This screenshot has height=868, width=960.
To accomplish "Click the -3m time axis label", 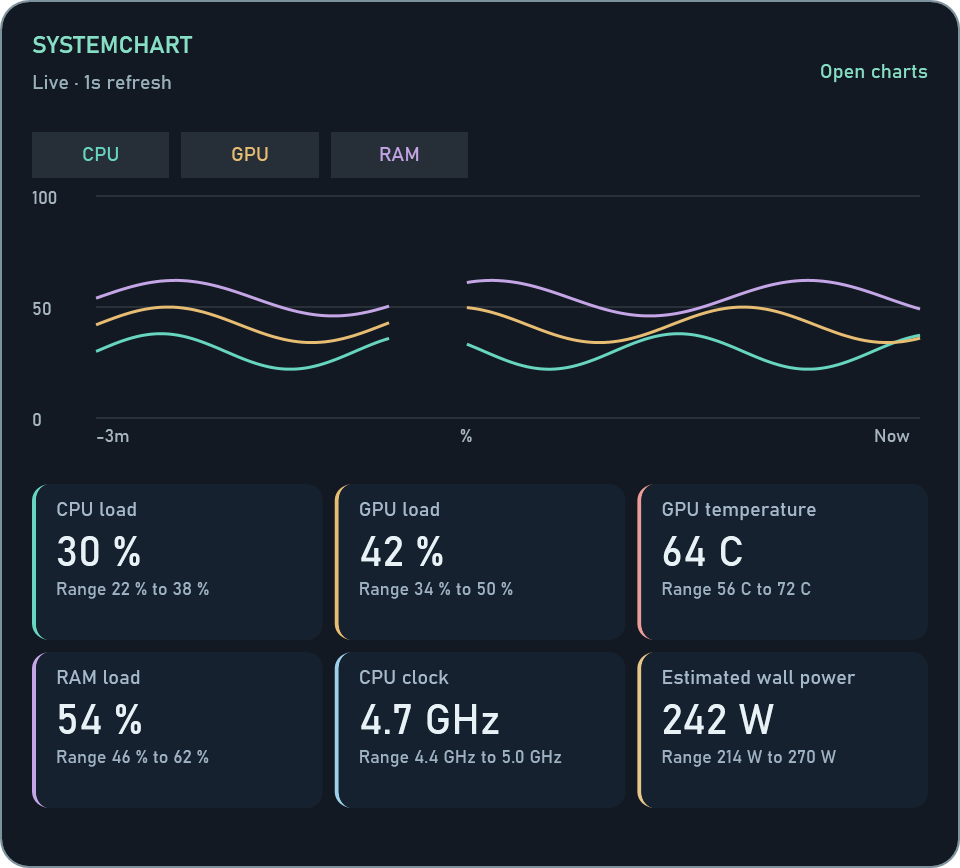I will click(x=113, y=436).
